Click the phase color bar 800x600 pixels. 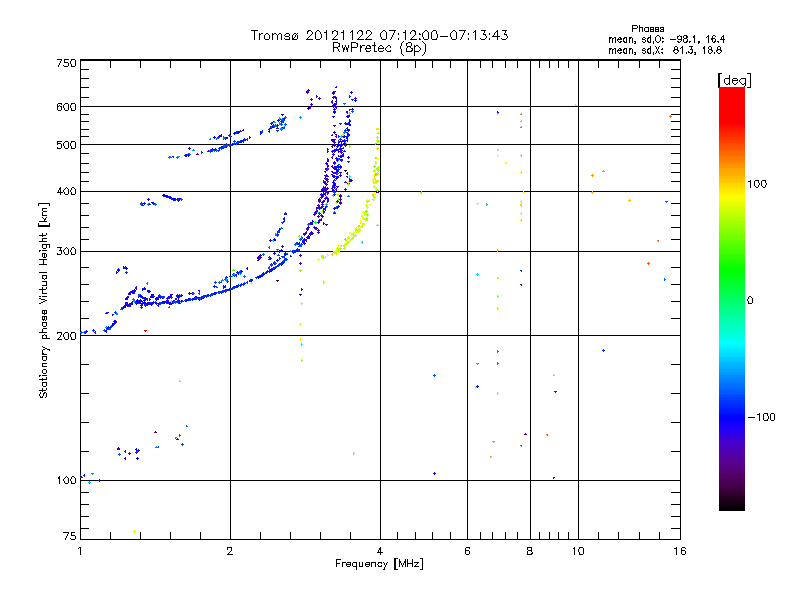point(732,298)
